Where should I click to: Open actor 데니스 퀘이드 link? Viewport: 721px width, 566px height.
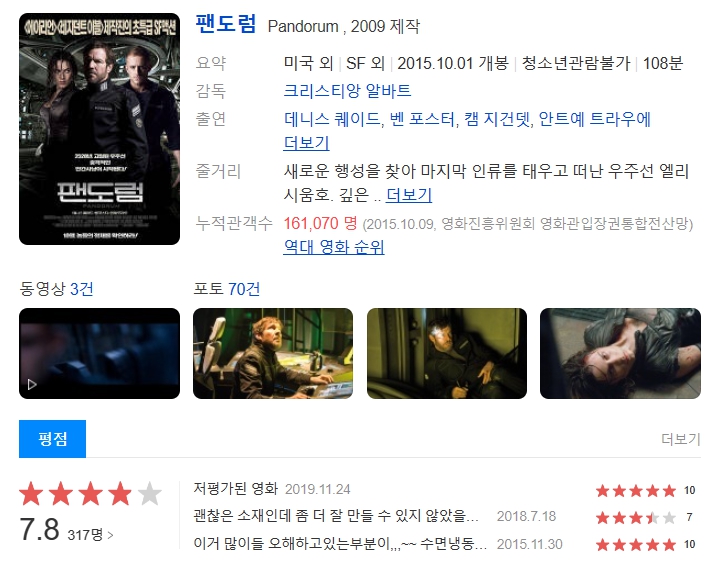coord(332,119)
